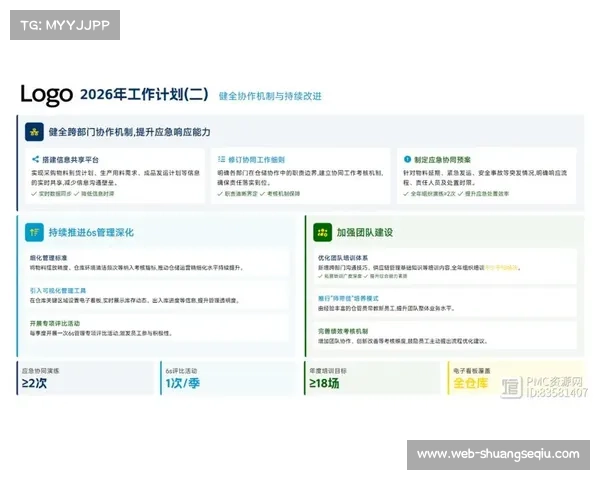Click the ≥18场 annual training value
Screen dimensions: 600x480
click(x=324, y=383)
